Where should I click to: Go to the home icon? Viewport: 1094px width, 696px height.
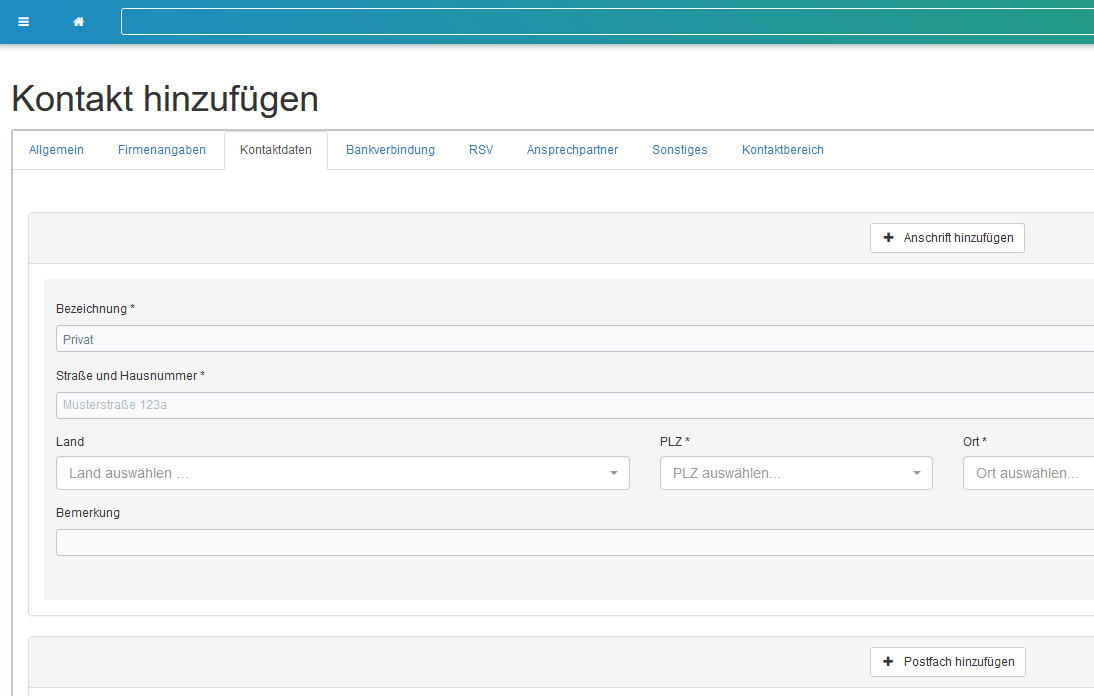[79, 22]
